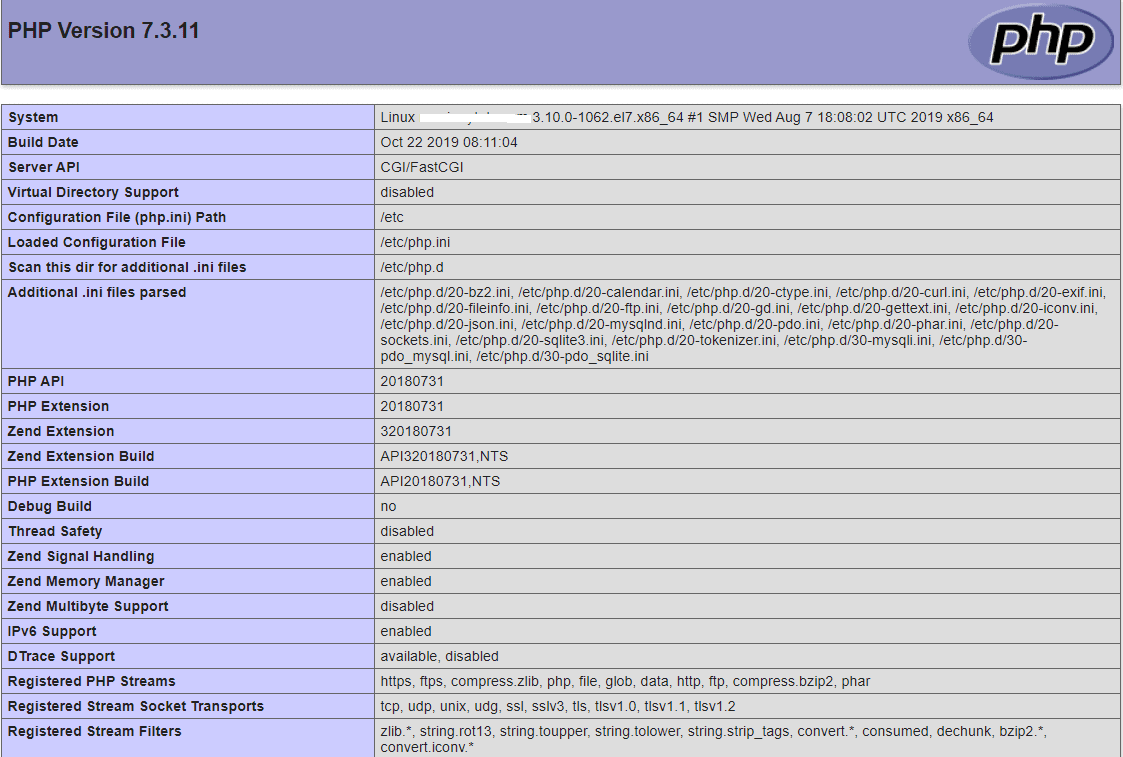This screenshot has width=1123, height=757.
Task: Select the /etc/php.ini value
Action: 415,243
